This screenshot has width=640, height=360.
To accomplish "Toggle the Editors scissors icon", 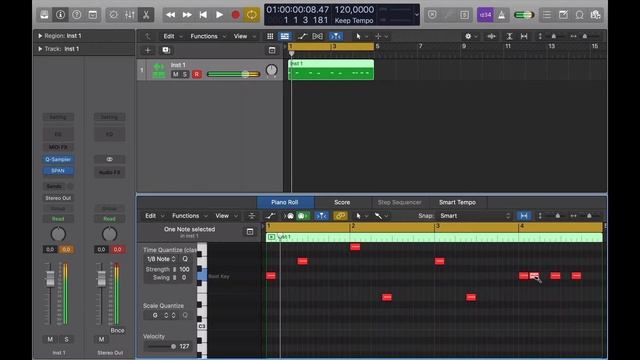I will [x=146, y=15].
